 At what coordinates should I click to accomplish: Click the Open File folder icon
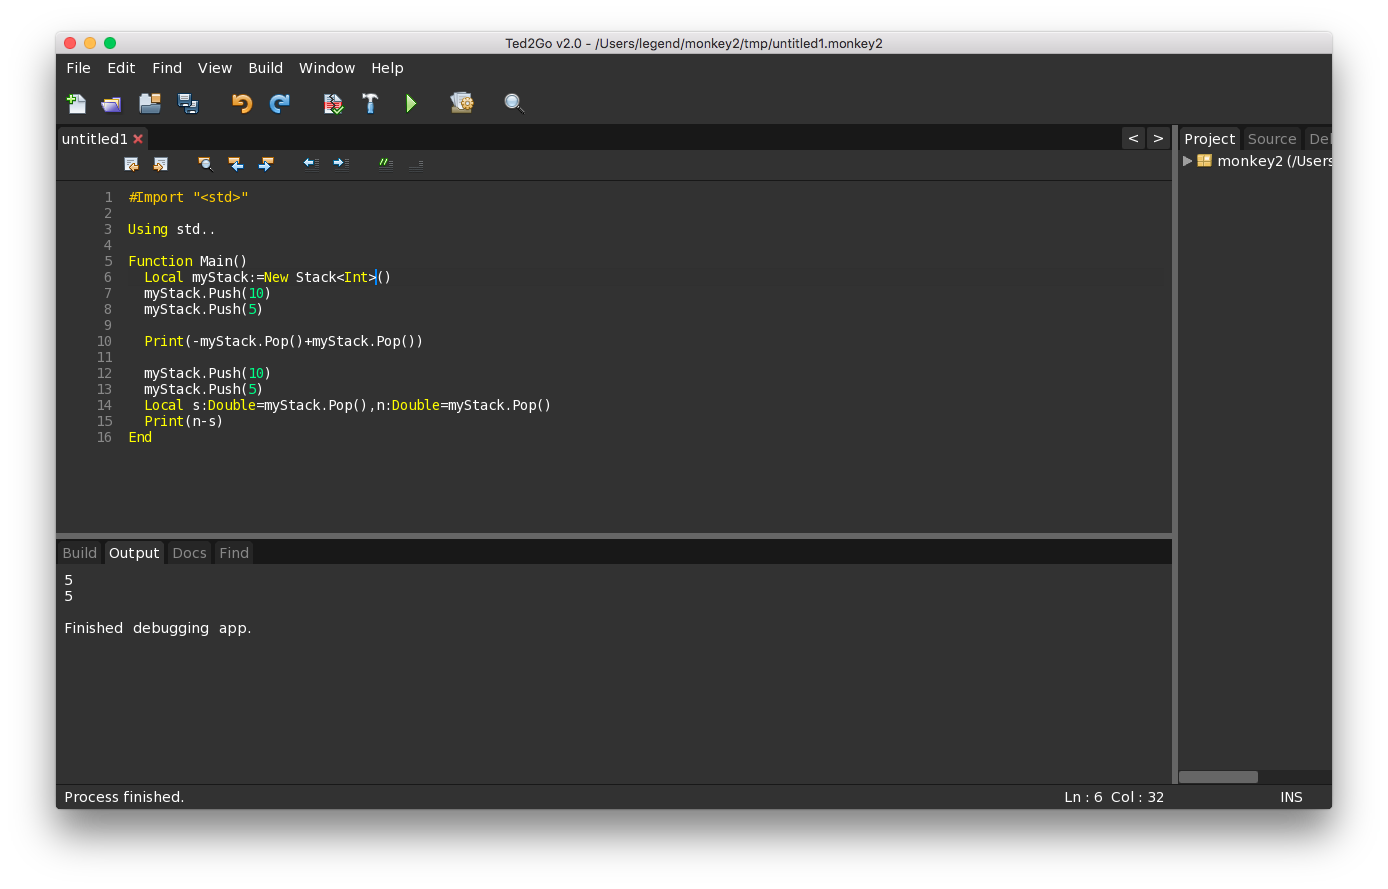coord(111,103)
